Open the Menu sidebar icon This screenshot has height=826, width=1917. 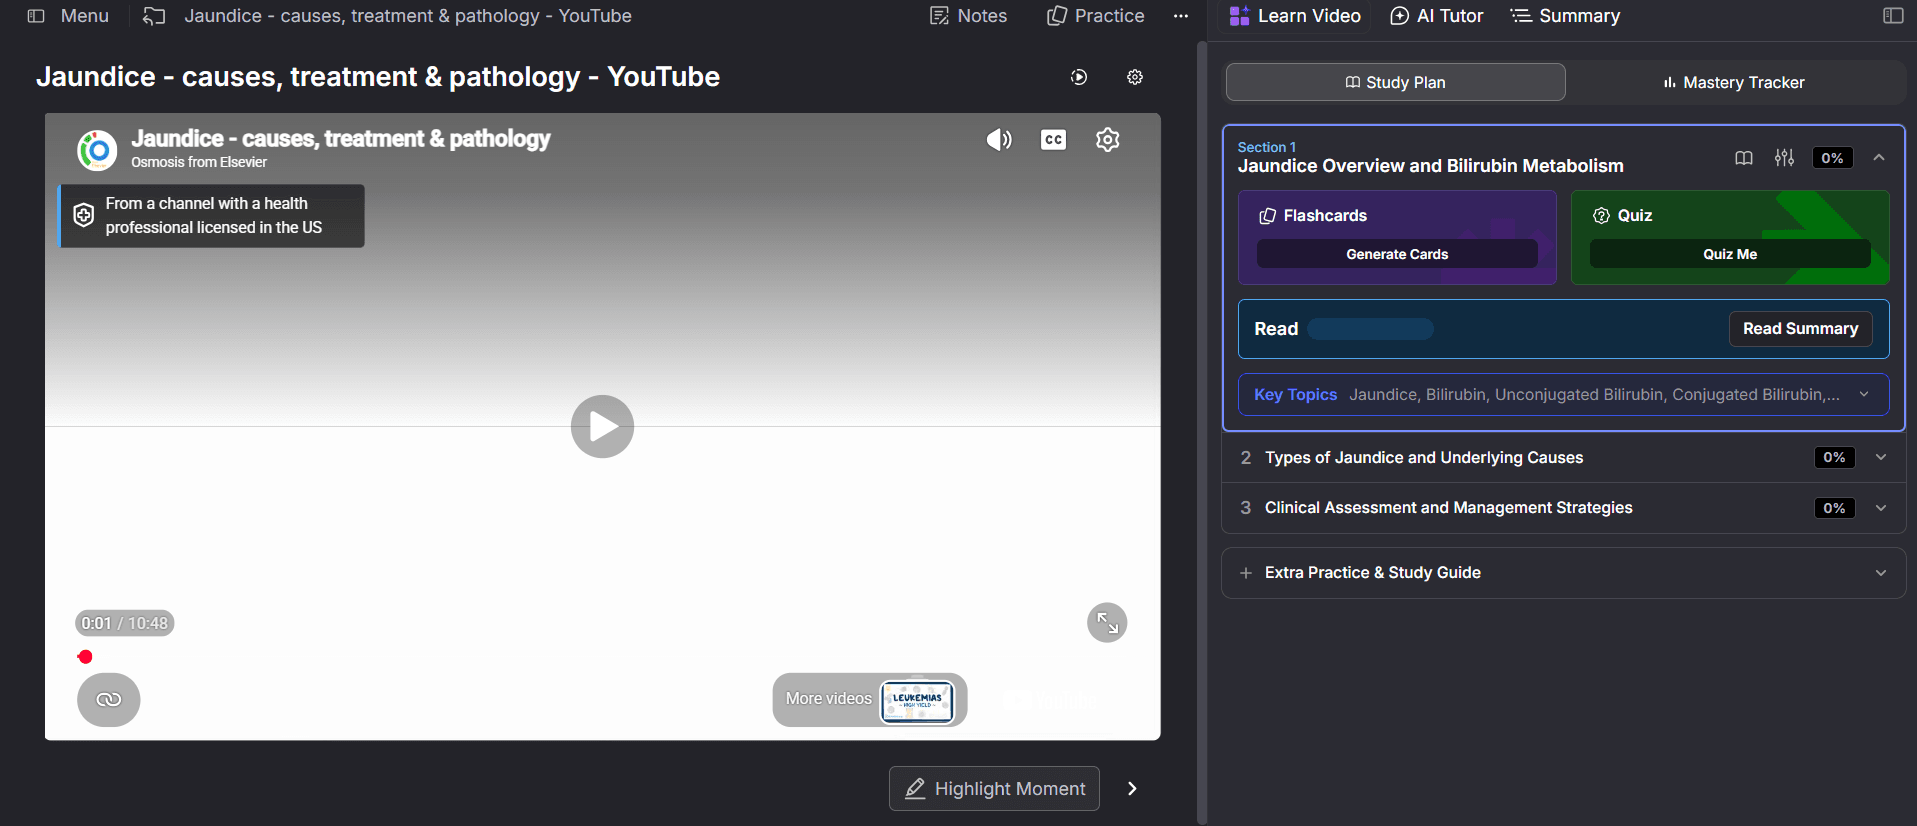coord(36,16)
